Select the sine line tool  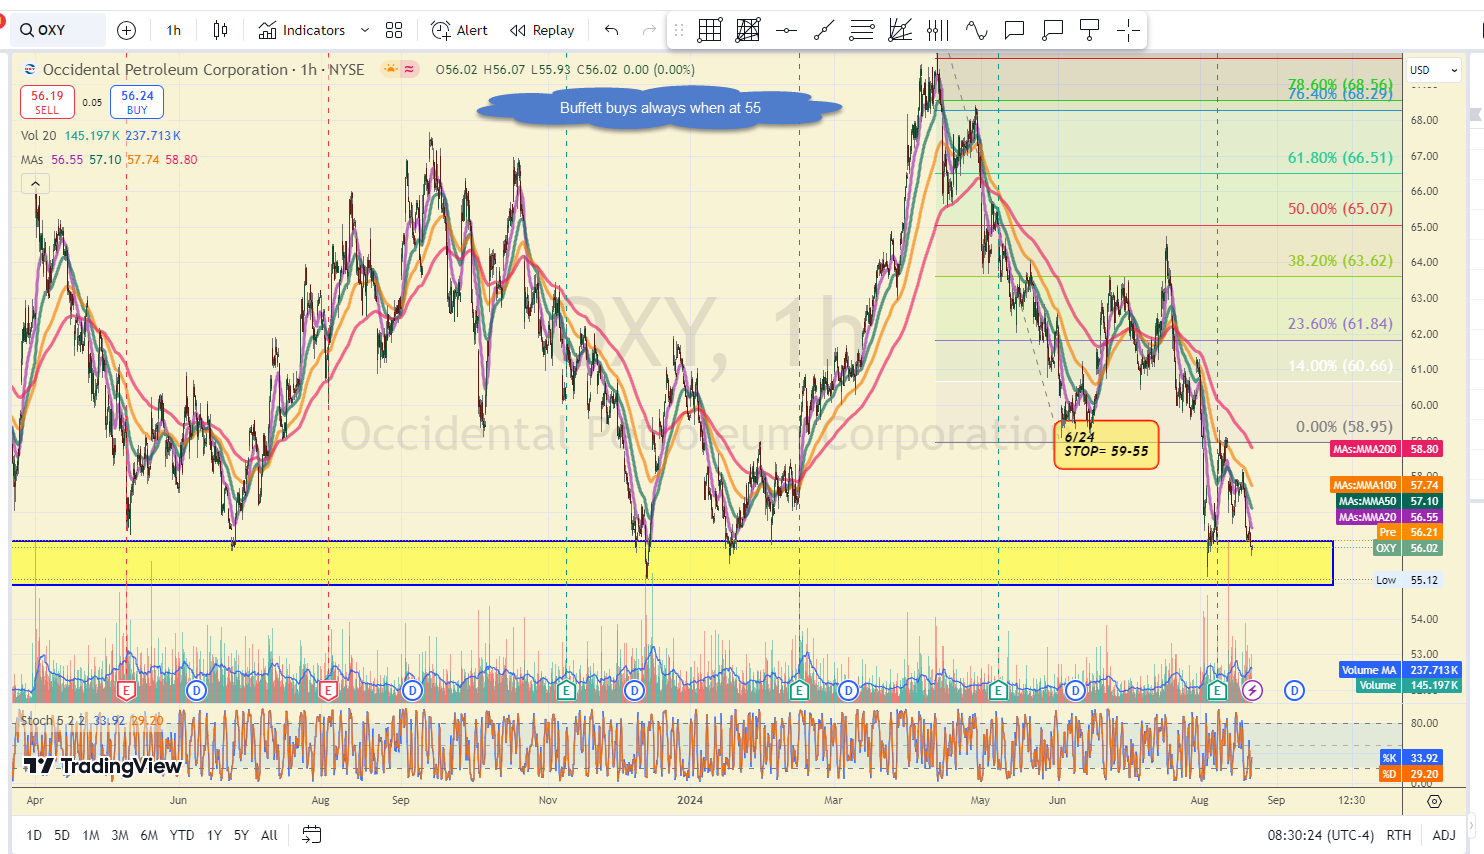976,30
